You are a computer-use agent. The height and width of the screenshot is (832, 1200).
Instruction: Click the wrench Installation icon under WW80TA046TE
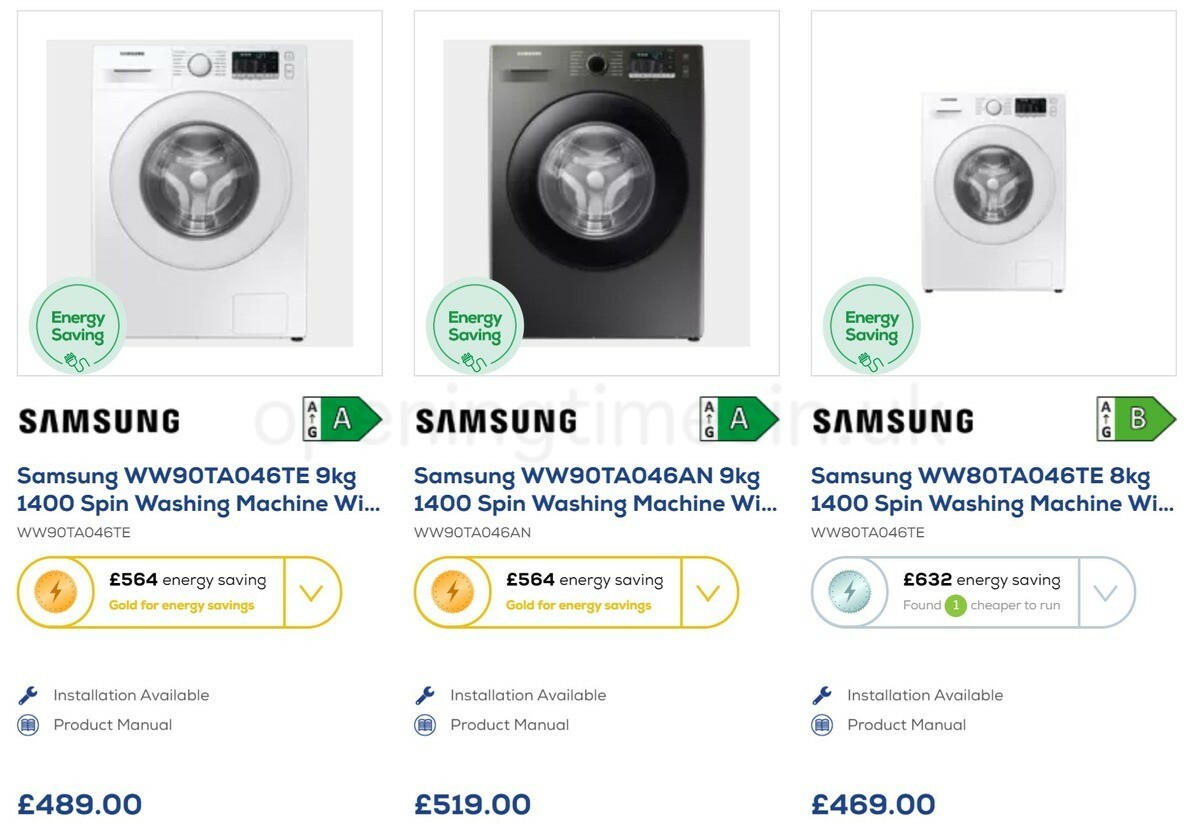tap(822, 694)
